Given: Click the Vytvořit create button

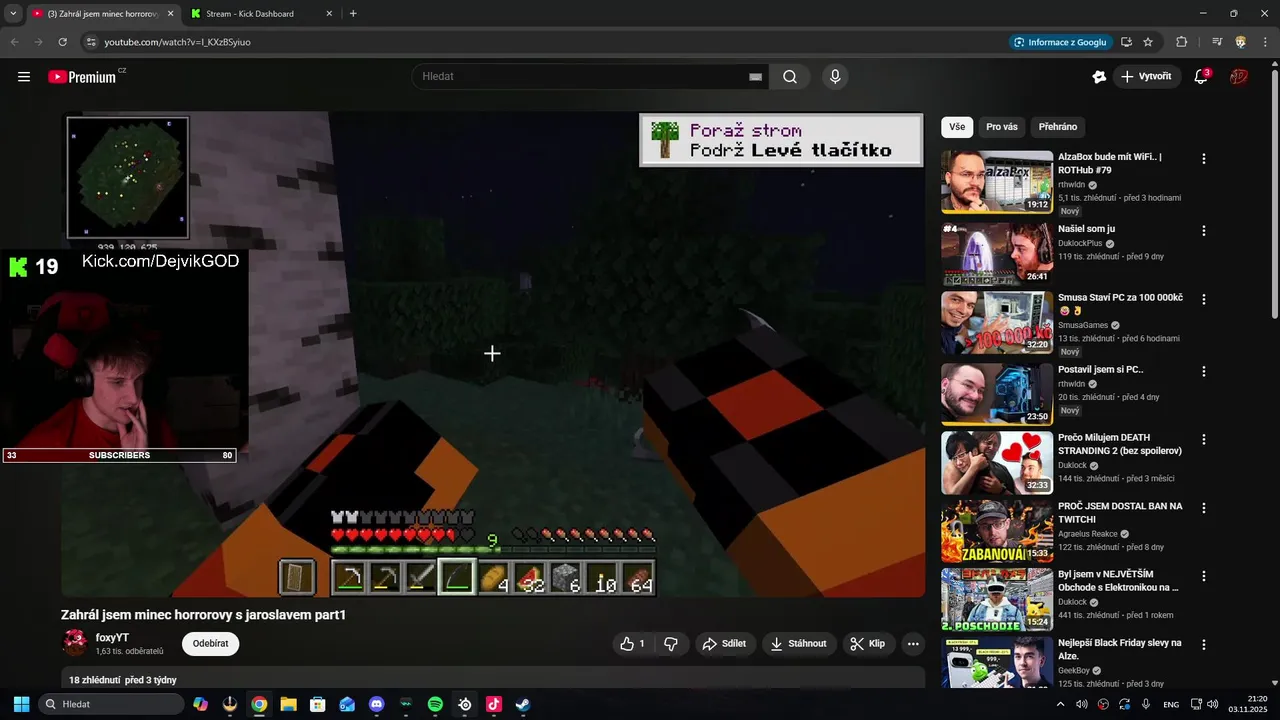Looking at the screenshot, I should pos(1147,77).
